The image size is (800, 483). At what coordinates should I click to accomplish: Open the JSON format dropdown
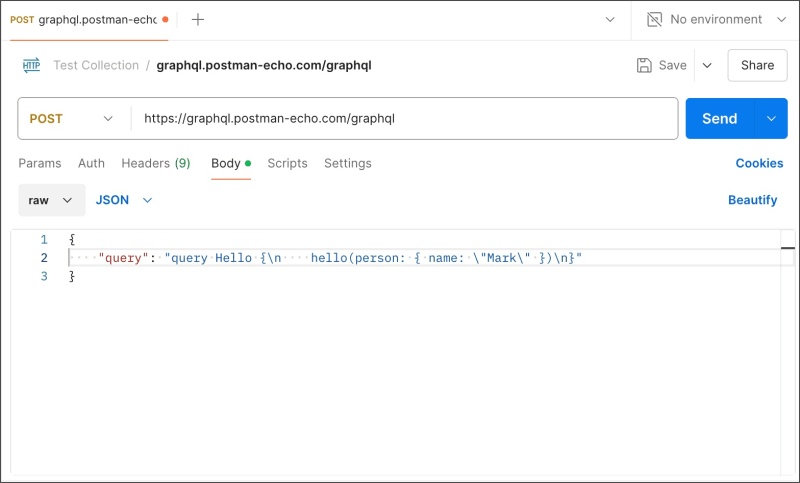click(124, 200)
